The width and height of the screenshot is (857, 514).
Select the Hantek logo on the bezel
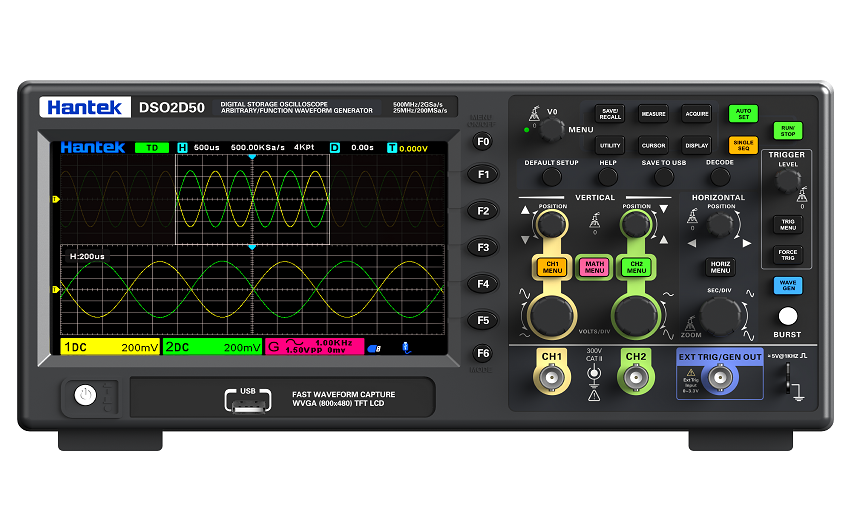(85, 107)
